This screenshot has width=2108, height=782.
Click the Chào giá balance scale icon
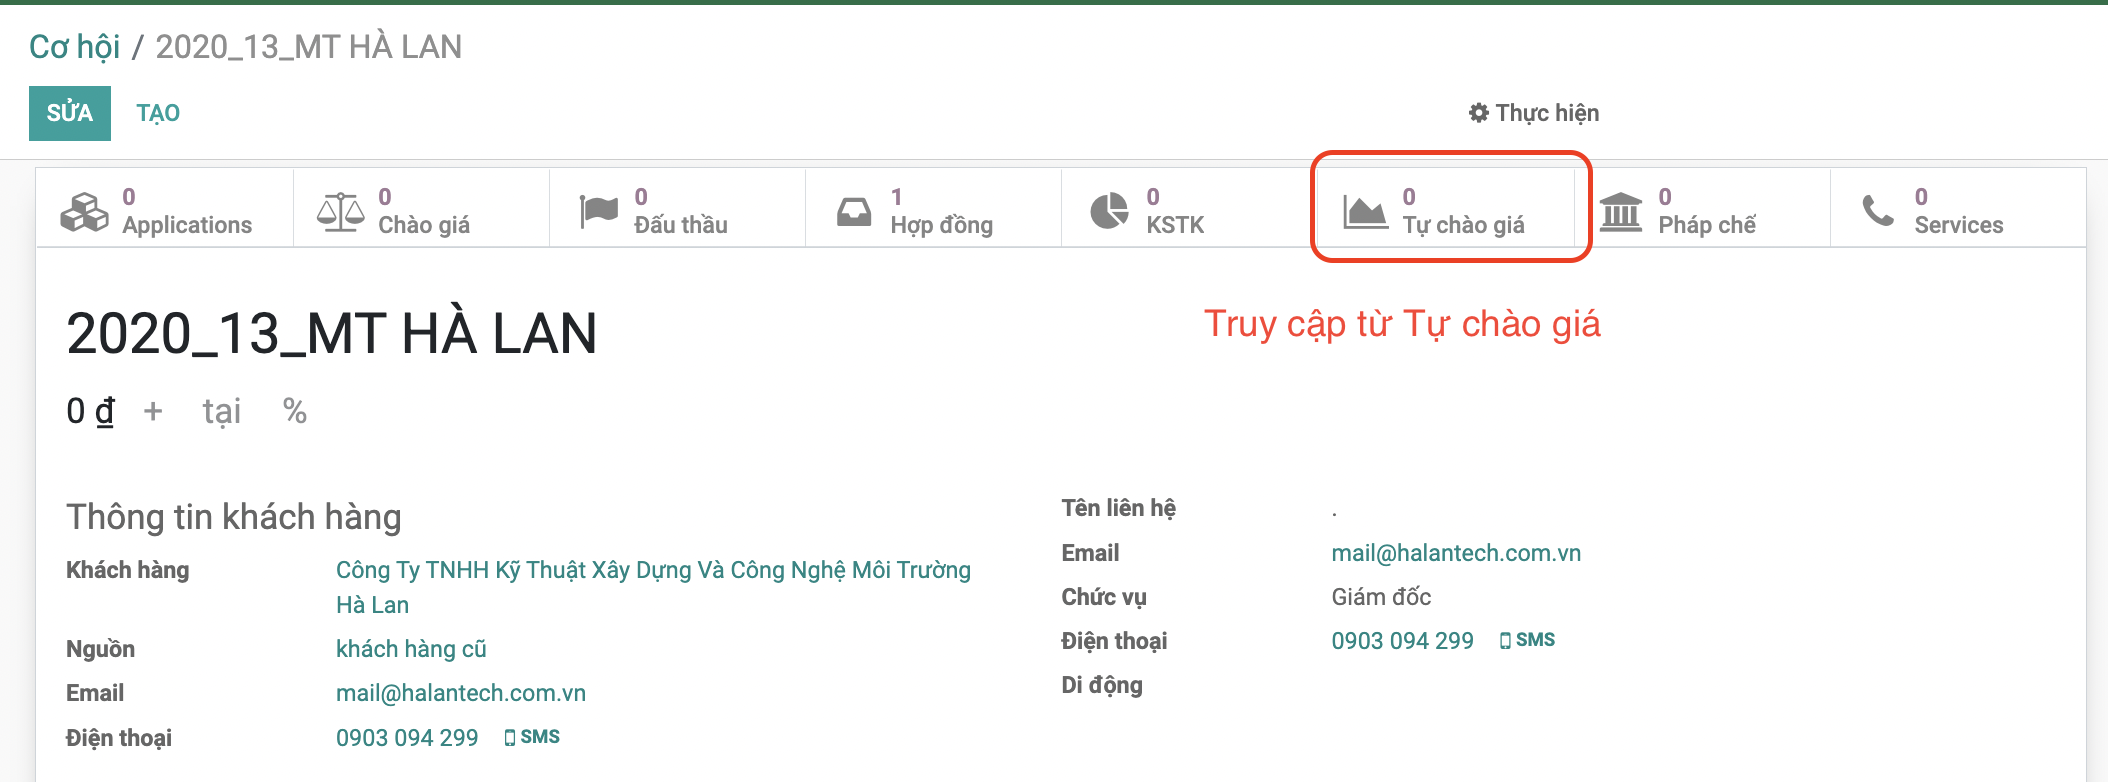340,211
